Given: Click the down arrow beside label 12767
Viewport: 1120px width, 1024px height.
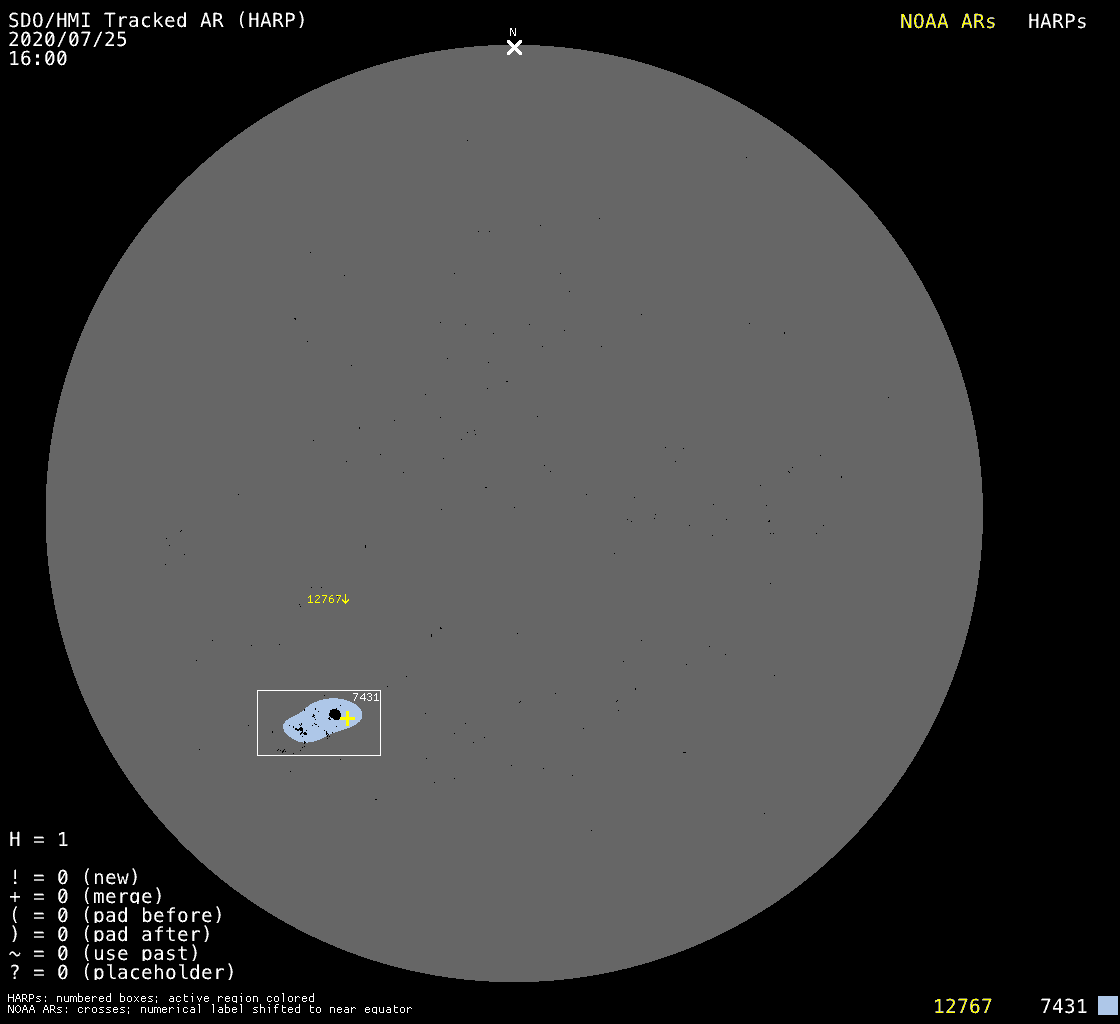Looking at the screenshot, I should (346, 599).
